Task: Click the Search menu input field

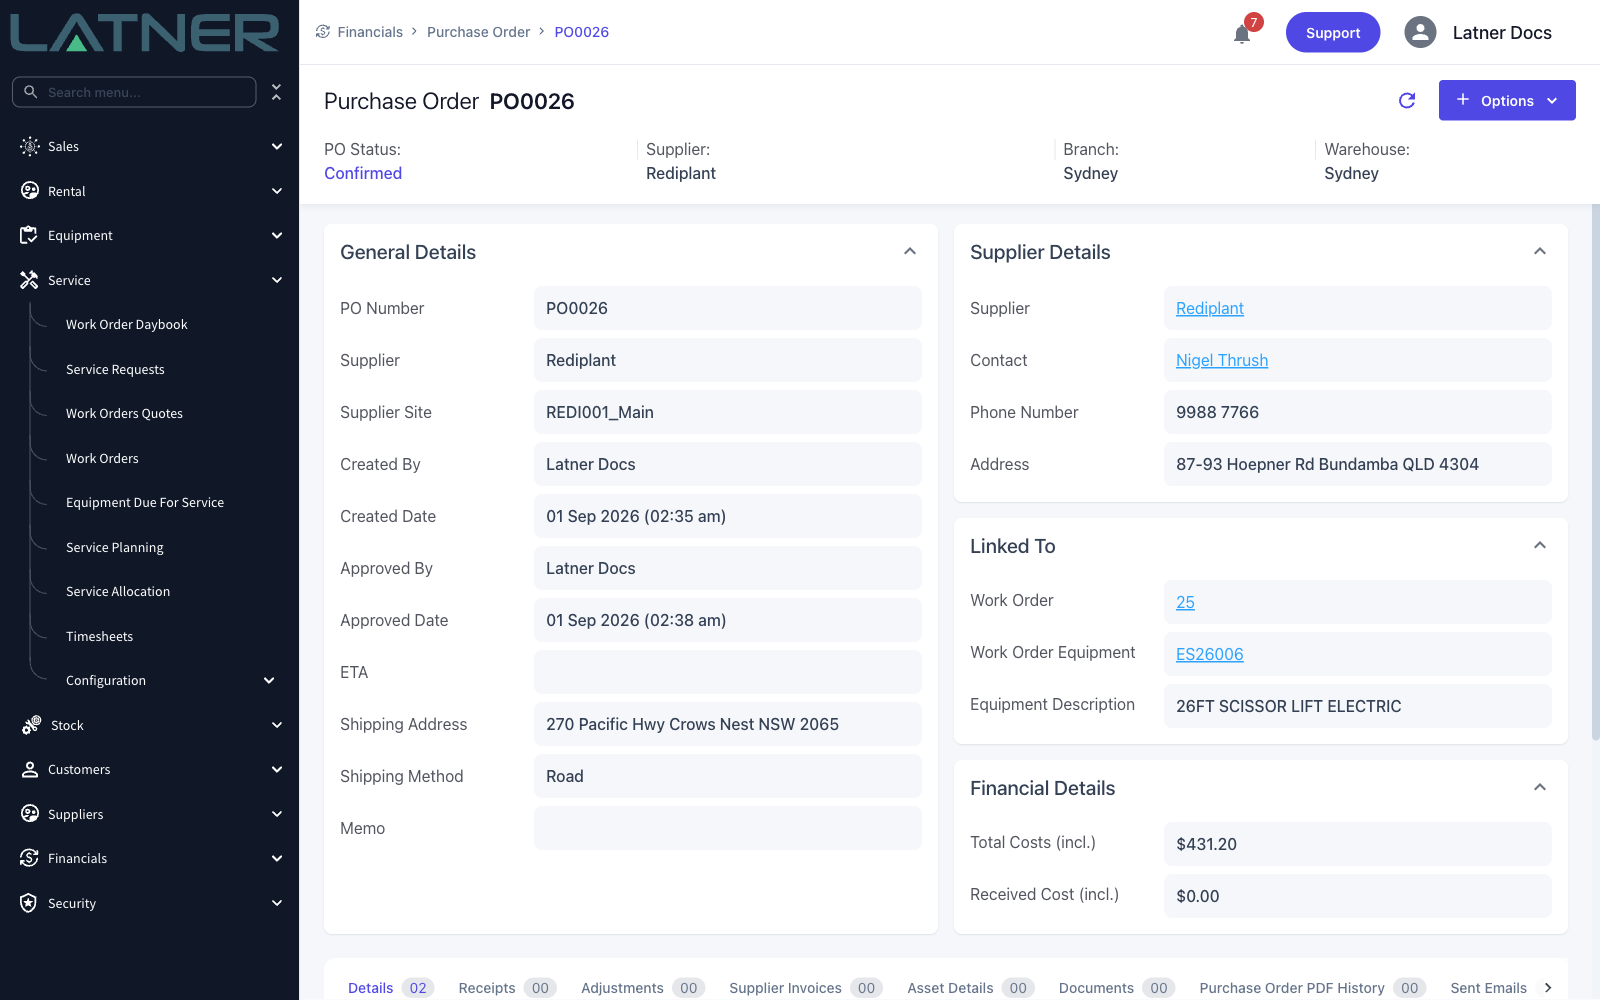Action: [x=134, y=92]
